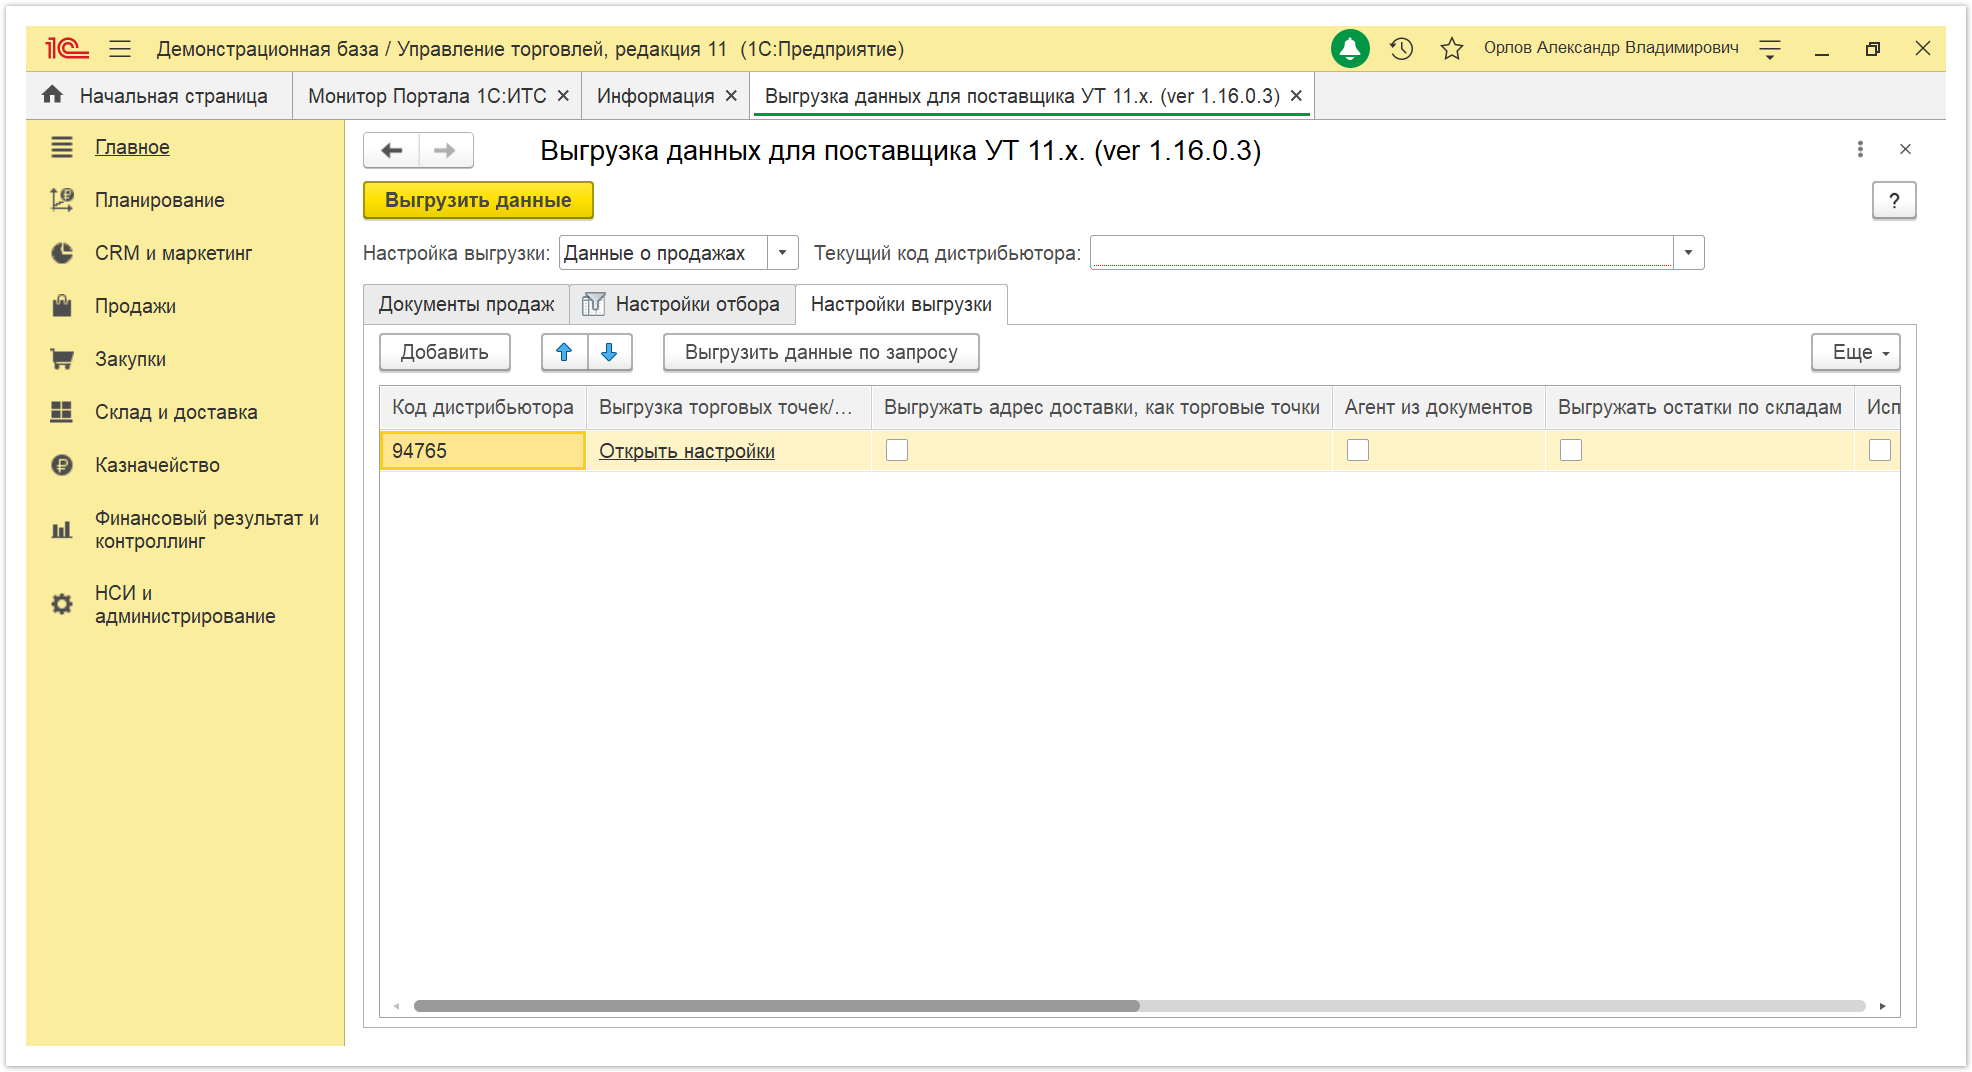The height and width of the screenshot is (1072, 1972).
Task: Go back with left arrow button
Action: click(x=391, y=150)
